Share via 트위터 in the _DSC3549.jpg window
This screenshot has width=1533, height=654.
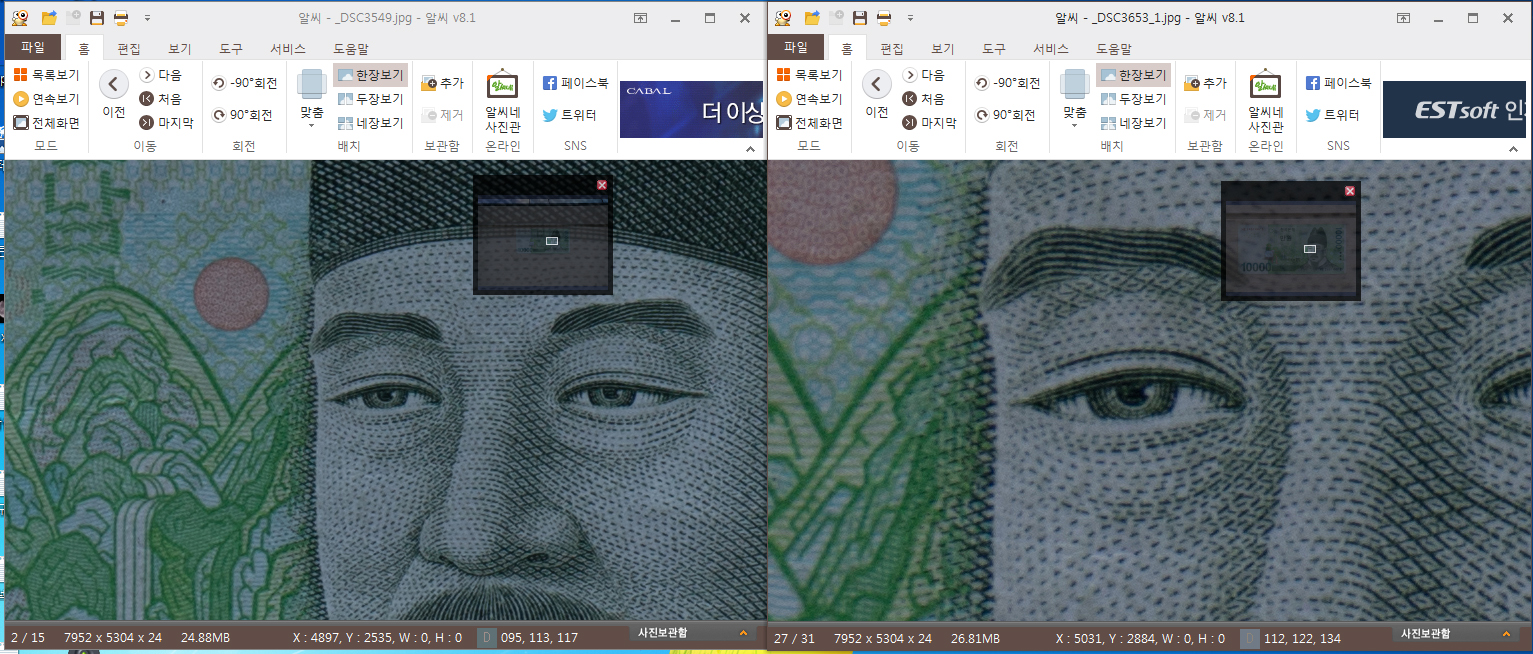click(569, 115)
